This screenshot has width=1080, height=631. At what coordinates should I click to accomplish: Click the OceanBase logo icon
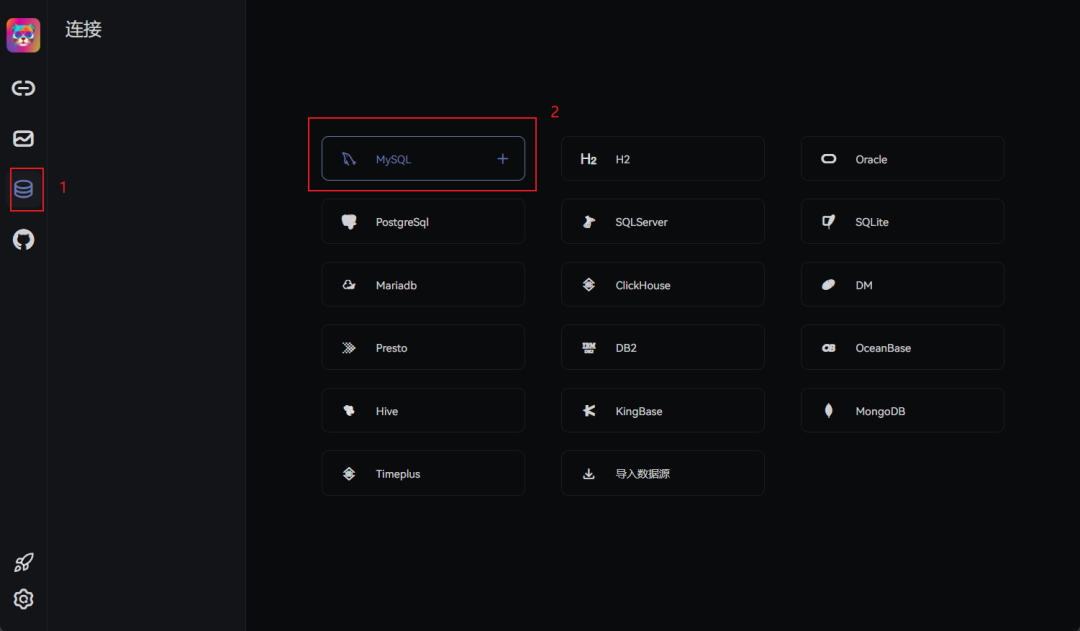point(829,348)
